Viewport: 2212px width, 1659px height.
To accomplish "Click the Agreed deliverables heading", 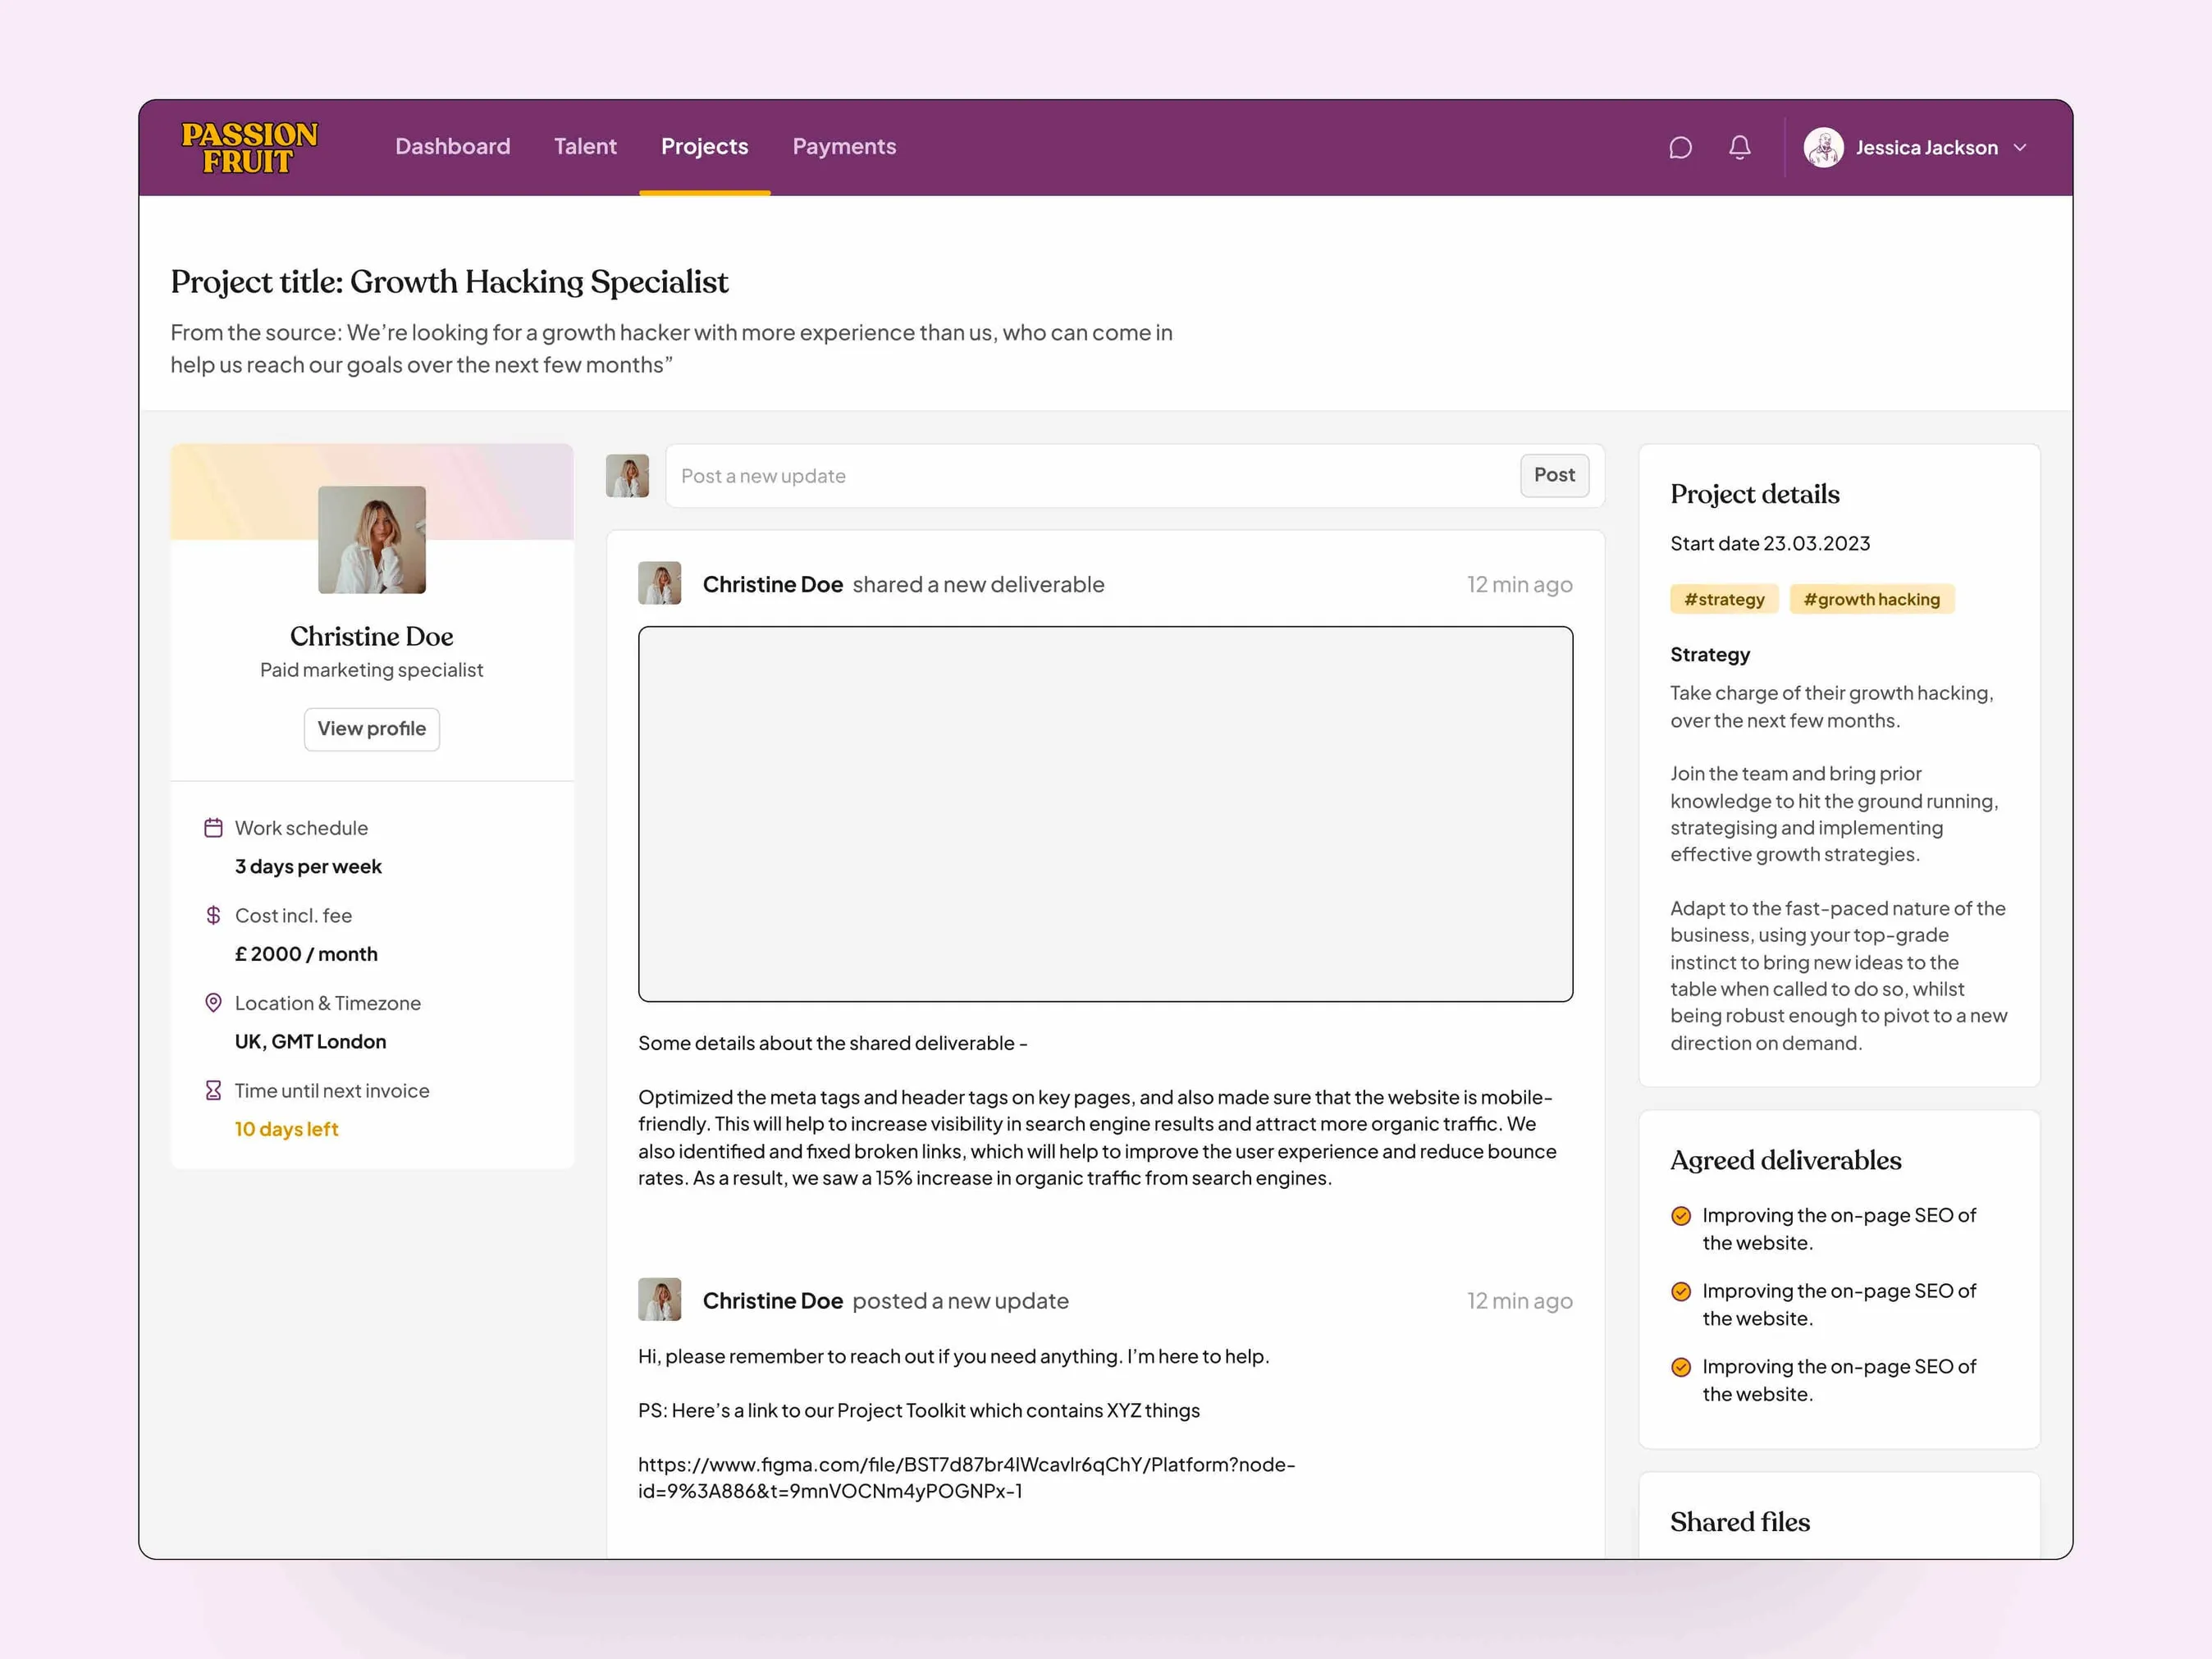I will pos(1785,1161).
